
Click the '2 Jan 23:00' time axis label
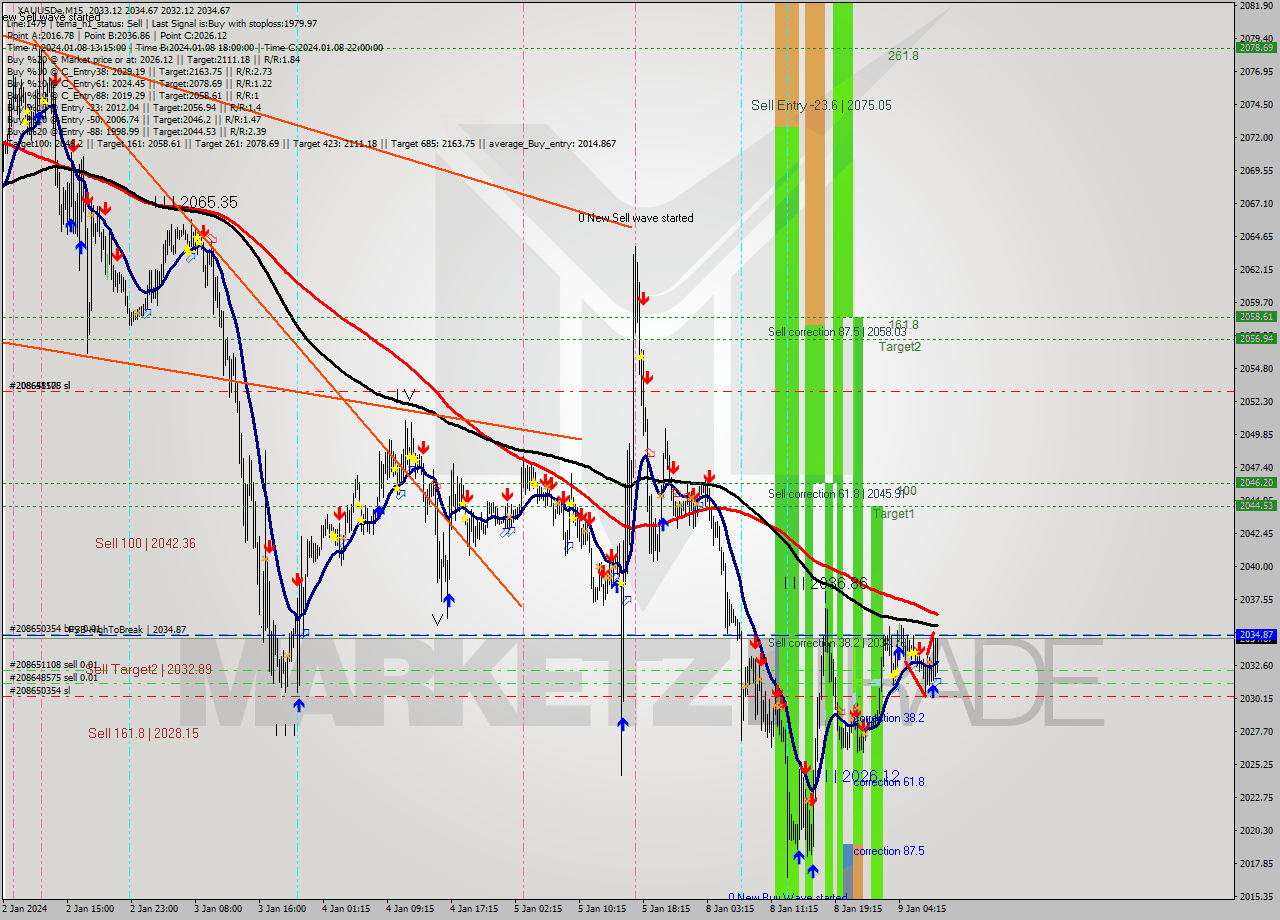154,909
